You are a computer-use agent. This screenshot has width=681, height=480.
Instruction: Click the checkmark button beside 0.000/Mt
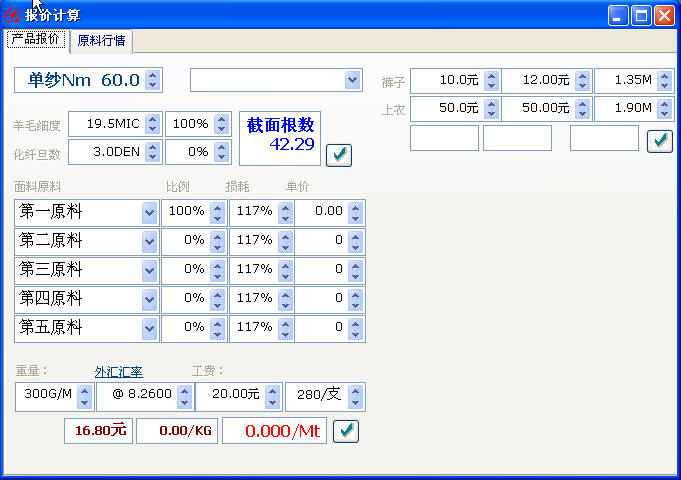click(346, 431)
